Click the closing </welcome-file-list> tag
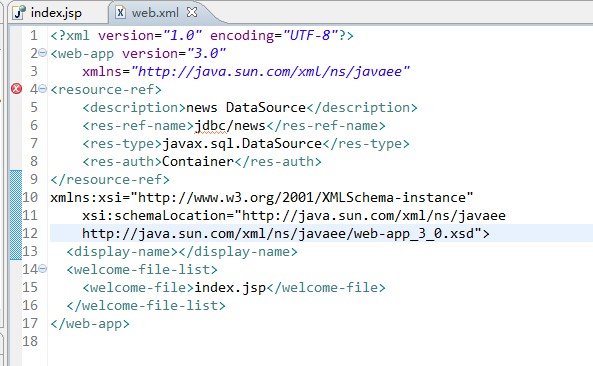The width and height of the screenshot is (593, 366). click(146, 306)
